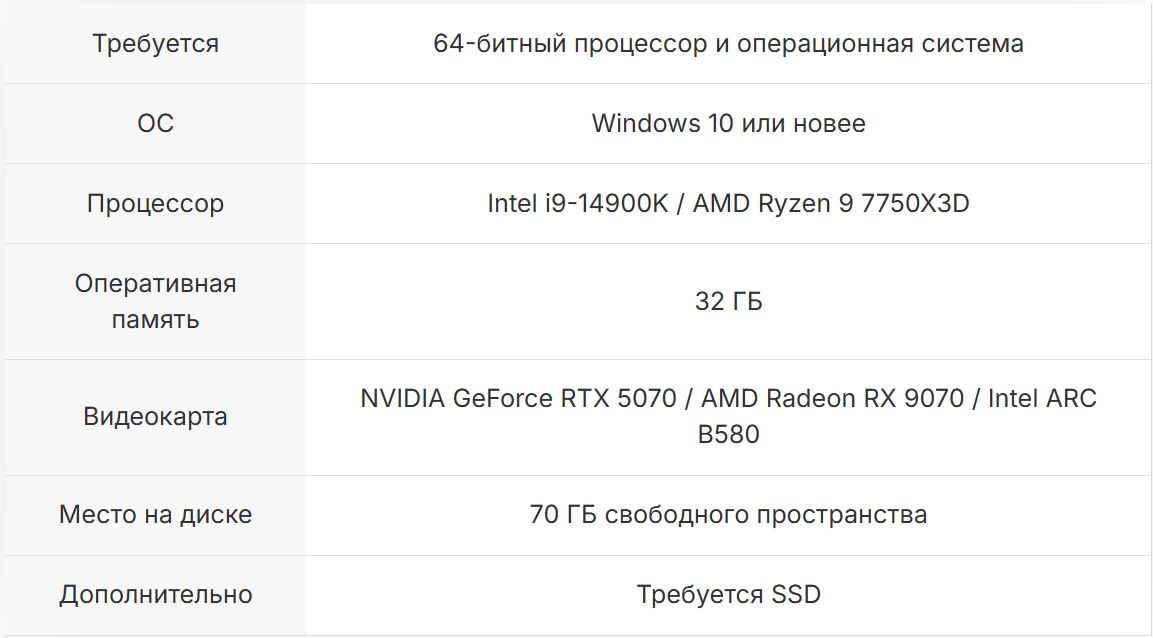Select the Требуется SSD value cell
The image size is (1153, 638).
tap(728, 595)
